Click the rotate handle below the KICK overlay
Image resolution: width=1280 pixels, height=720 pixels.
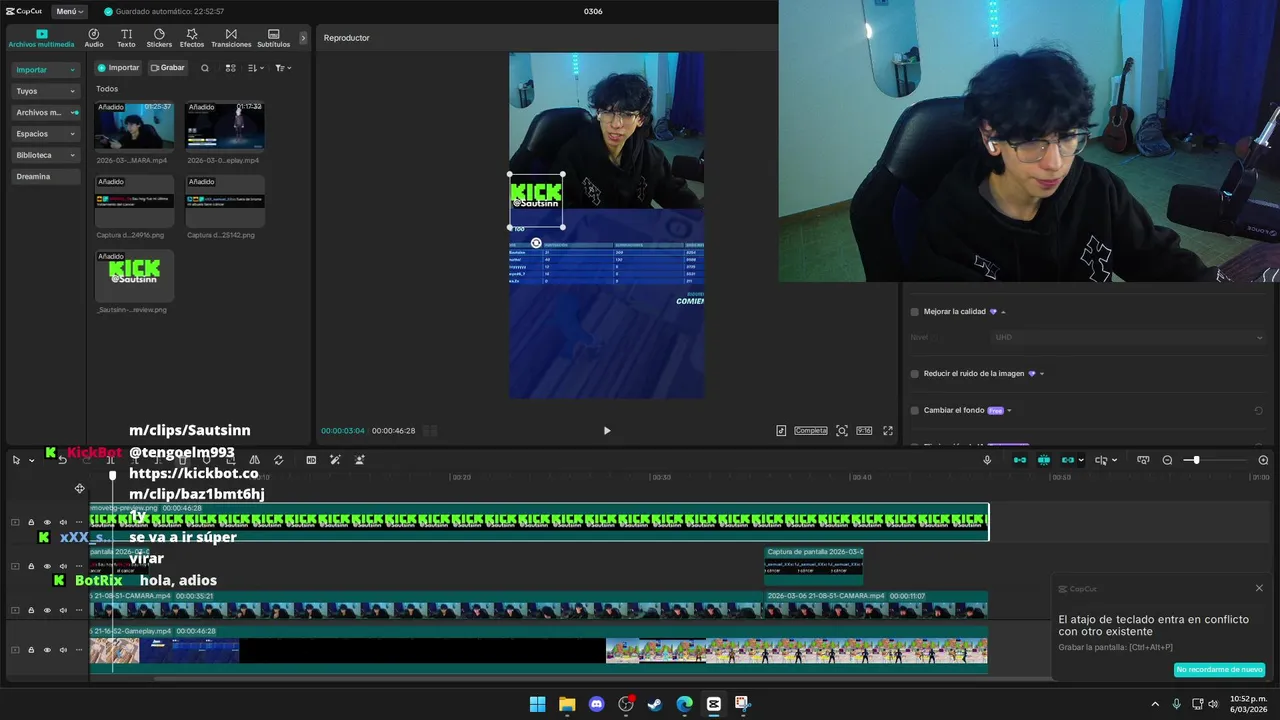tap(536, 243)
